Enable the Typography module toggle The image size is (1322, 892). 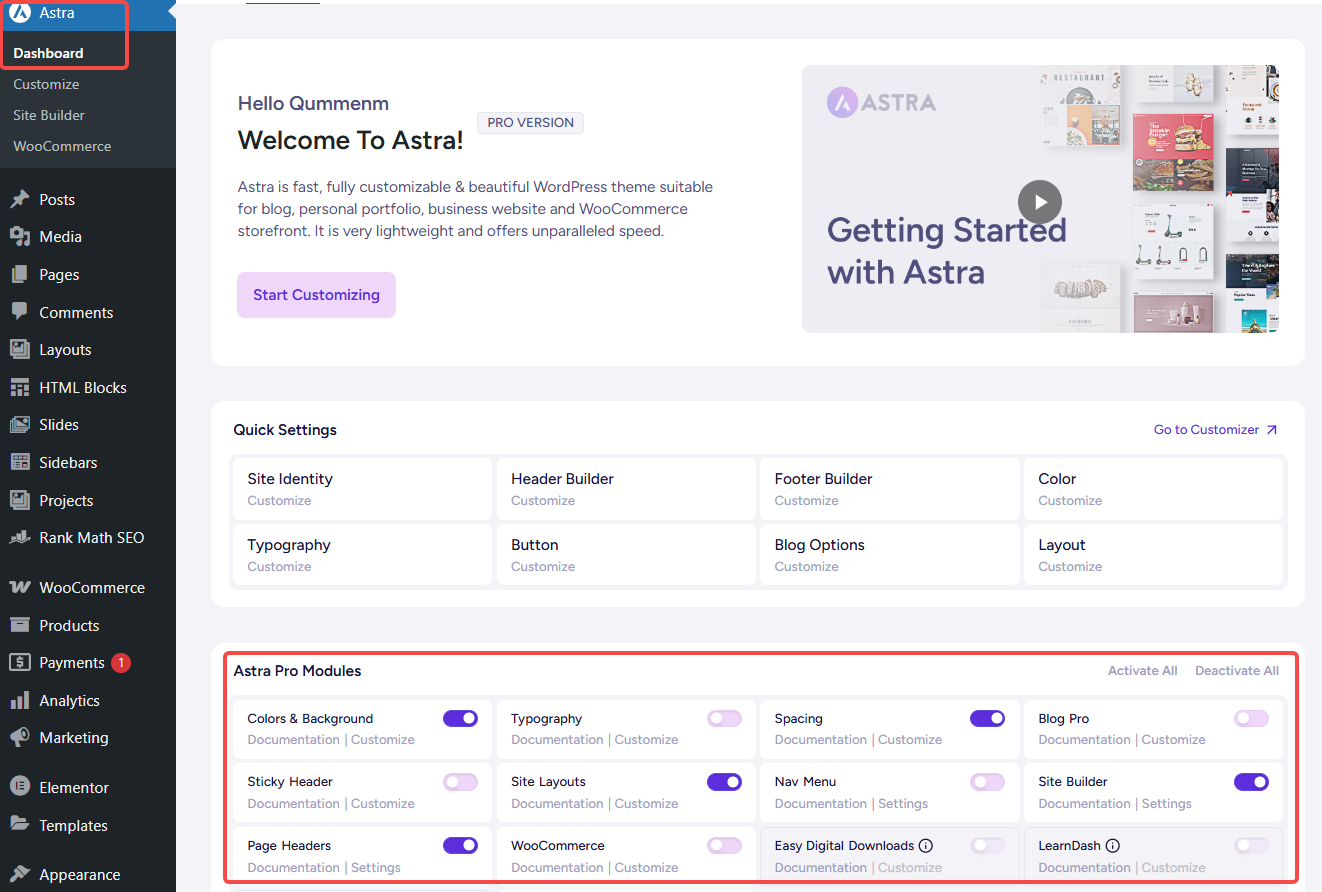click(x=724, y=718)
